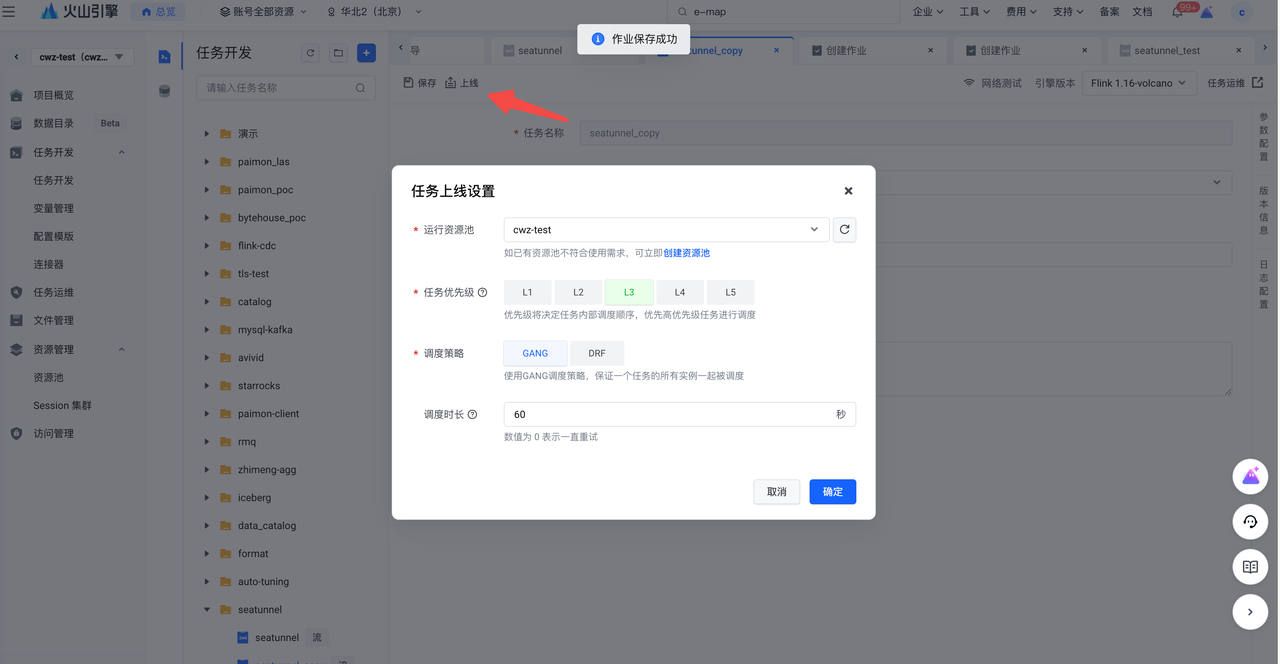Follow the 创建资源池 link
The image size is (1280, 664).
click(686, 253)
